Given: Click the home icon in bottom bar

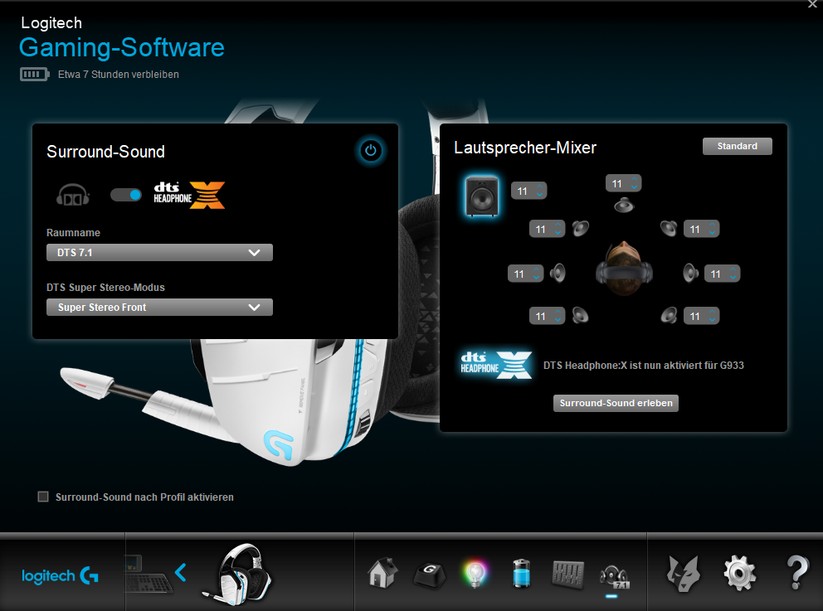Looking at the screenshot, I should coord(383,573).
